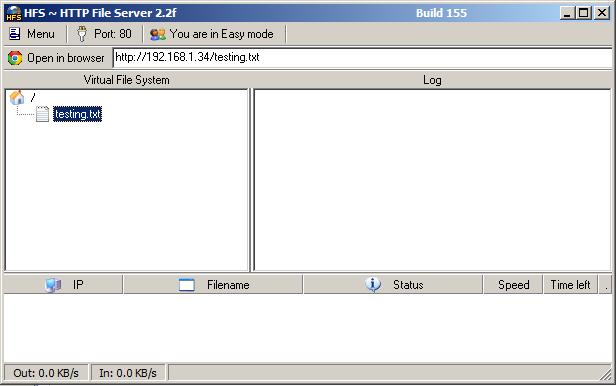Select root '/' tree node

tap(33, 97)
